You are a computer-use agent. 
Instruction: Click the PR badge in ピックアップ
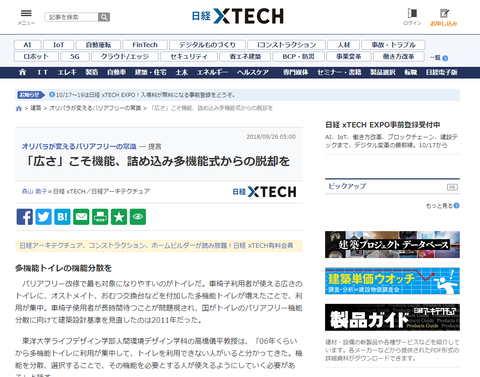[452, 187]
